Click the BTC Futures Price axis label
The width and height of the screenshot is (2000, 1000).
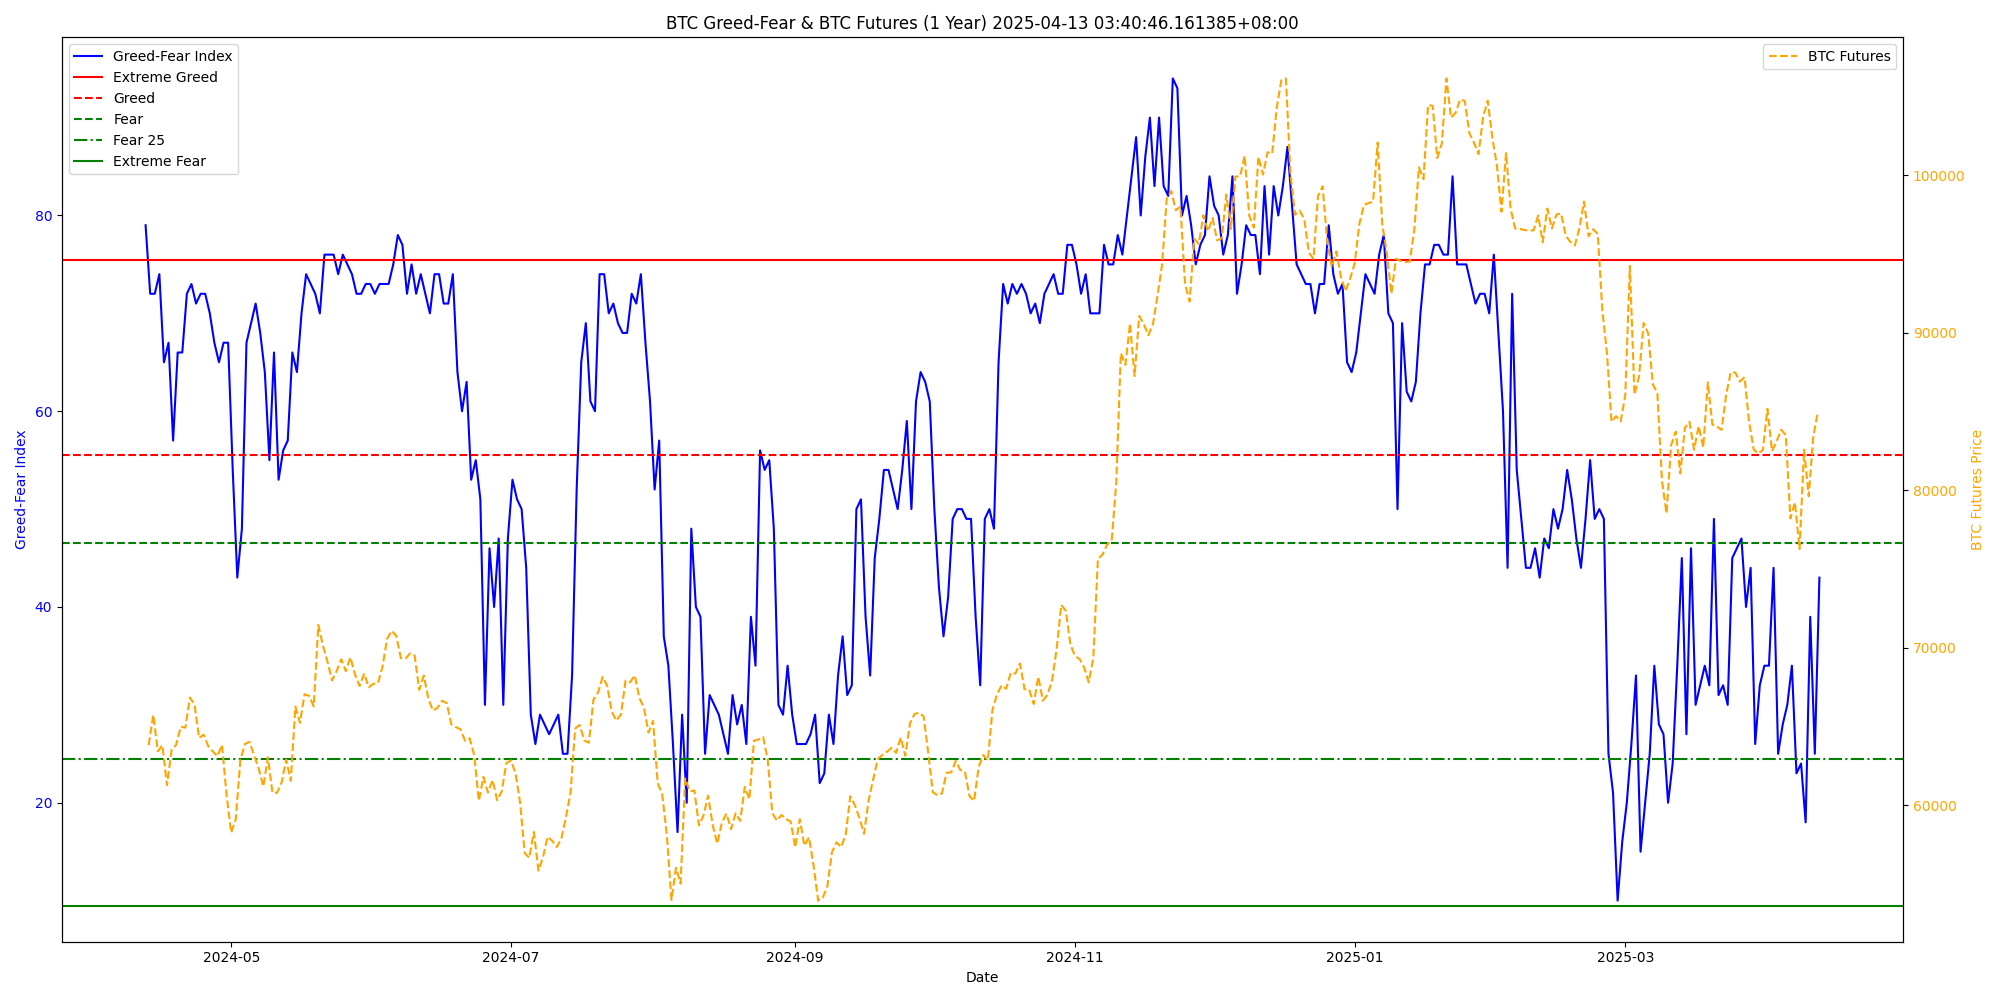1977,490
